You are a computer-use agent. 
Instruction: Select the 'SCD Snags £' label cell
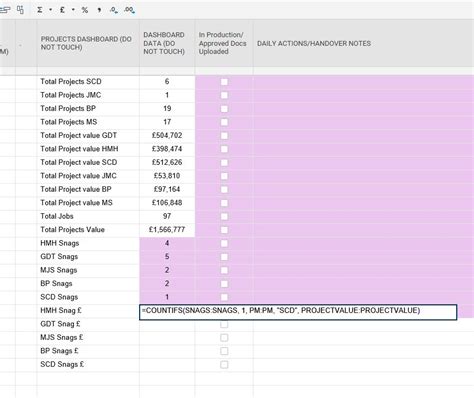(x=88, y=364)
